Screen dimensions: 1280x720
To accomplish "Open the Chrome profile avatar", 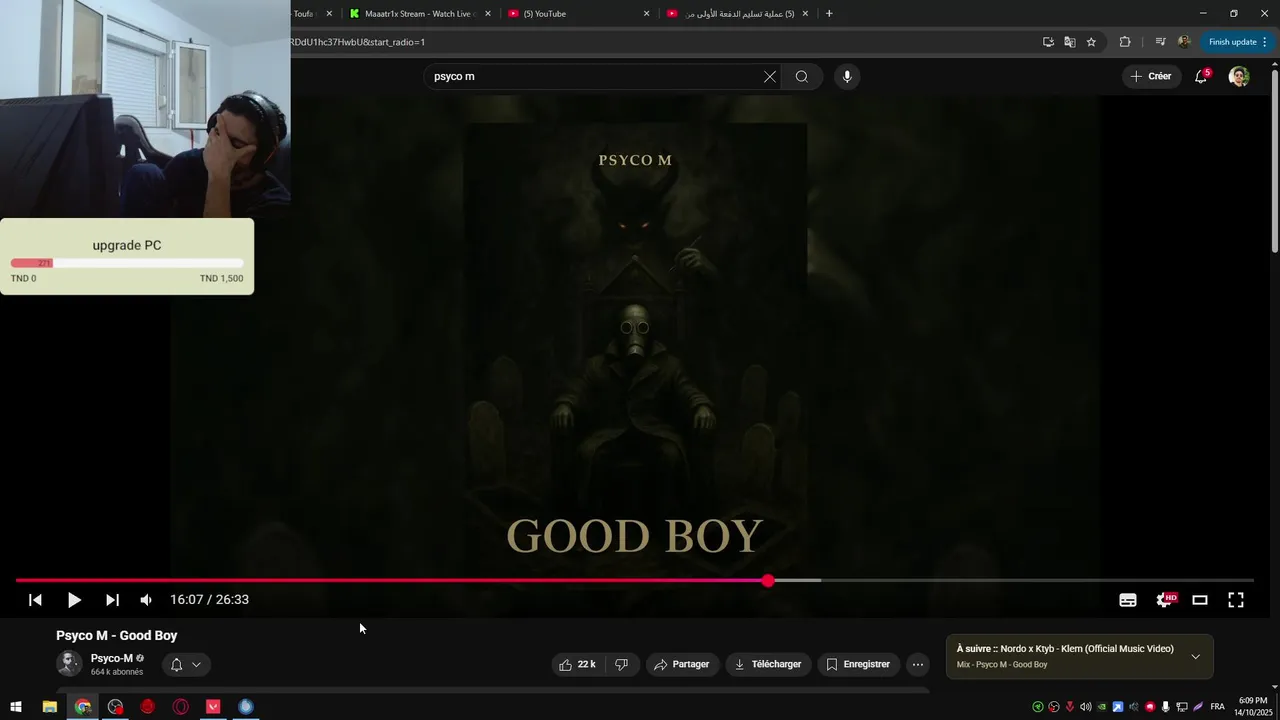I will 1184,42.
